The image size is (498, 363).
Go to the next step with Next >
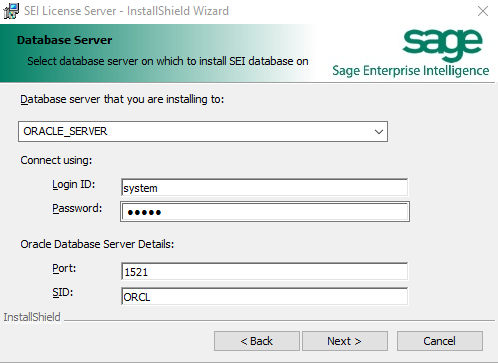coord(345,341)
